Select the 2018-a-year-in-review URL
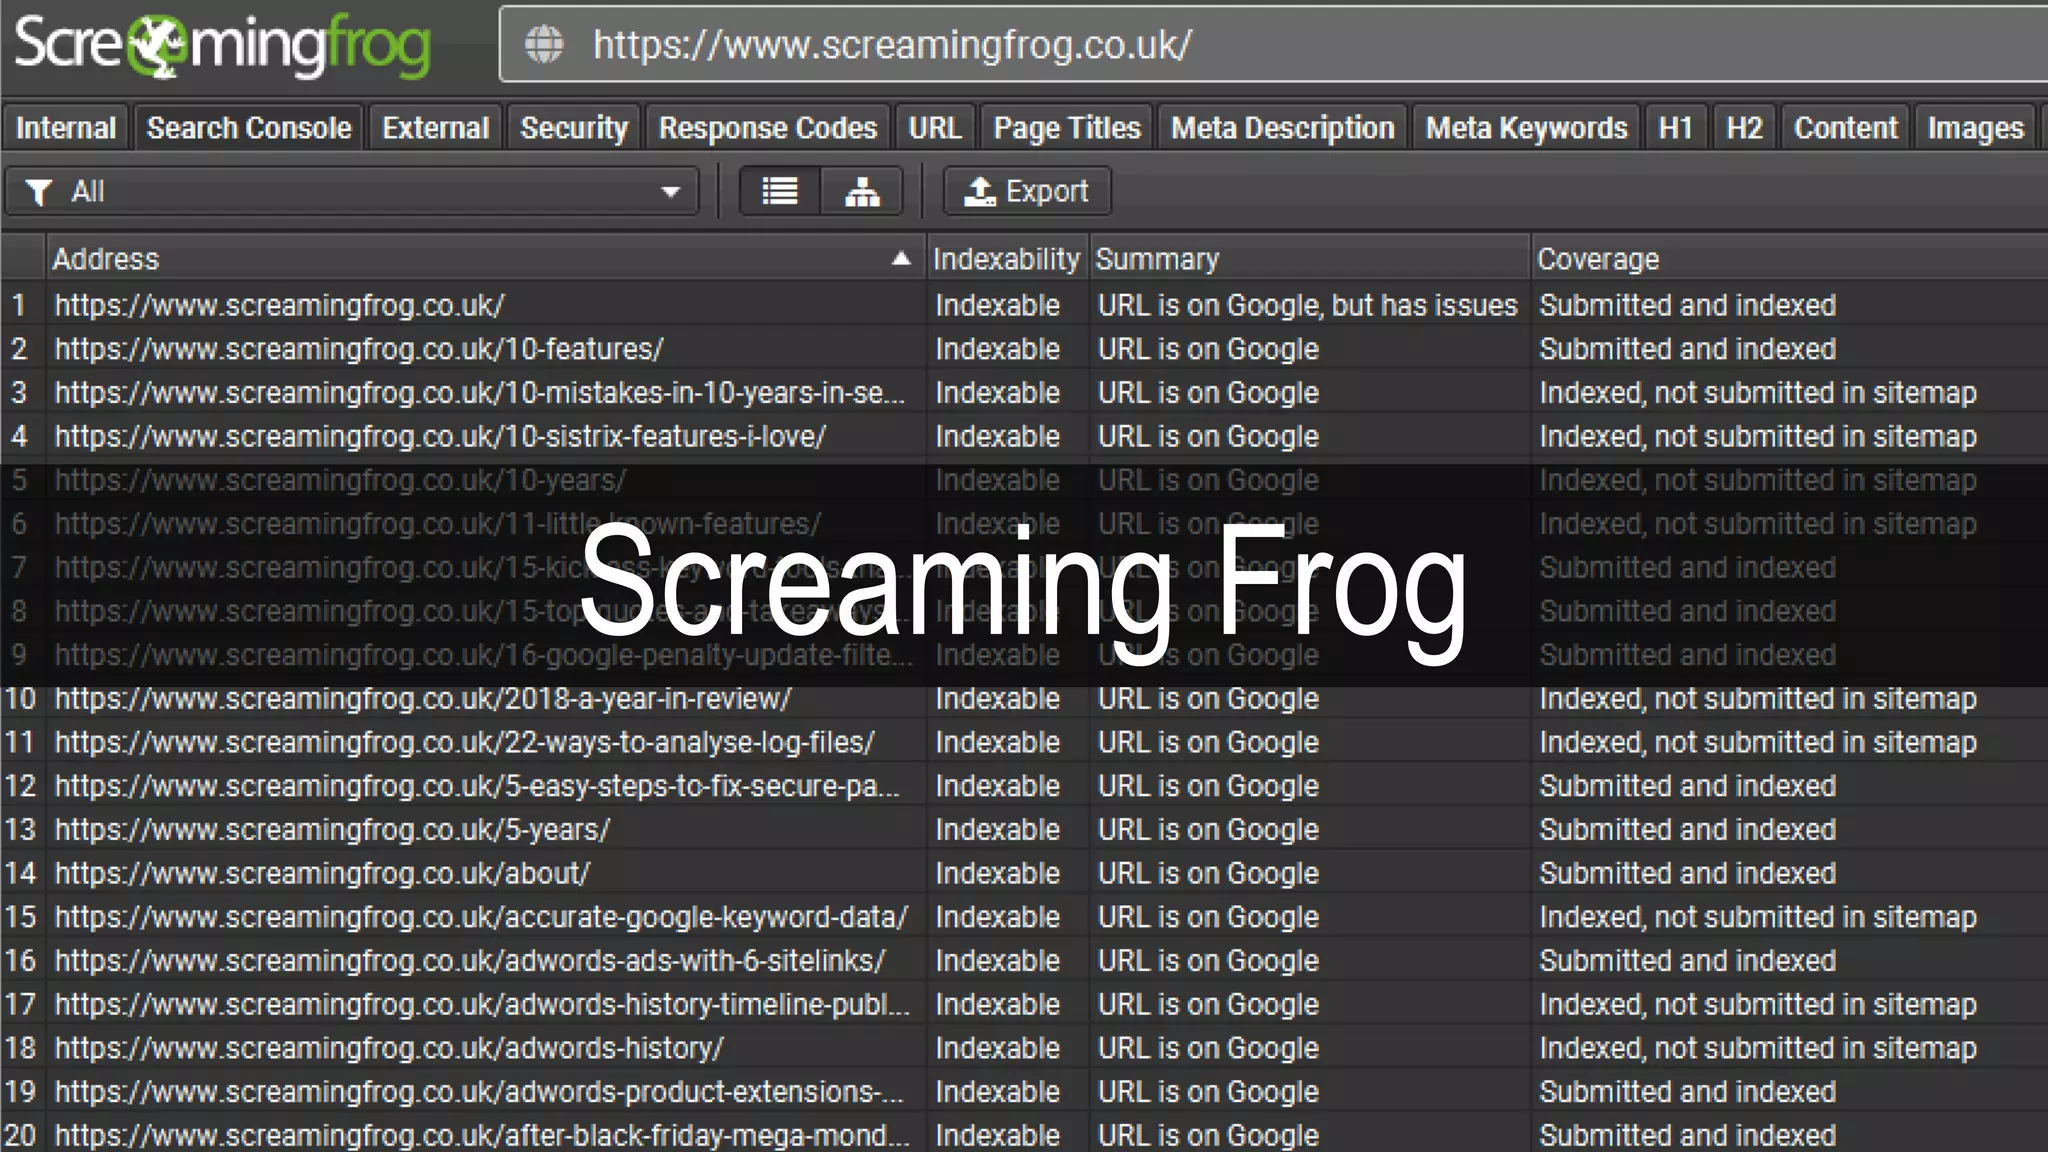This screenshot has width=2048, height=1152. 423,699
